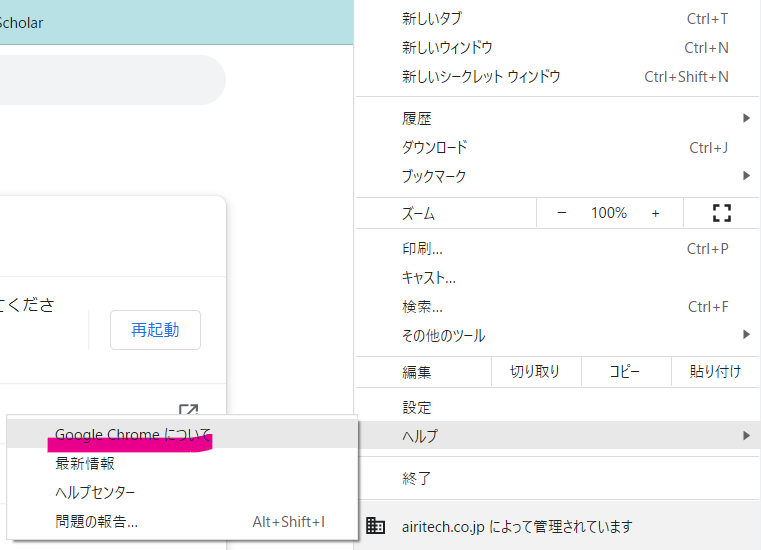Screen dimensions: 761x550
Task: Open new incognito window (新しいシークレット ウィンドウ)
Action: coord(557,77)
